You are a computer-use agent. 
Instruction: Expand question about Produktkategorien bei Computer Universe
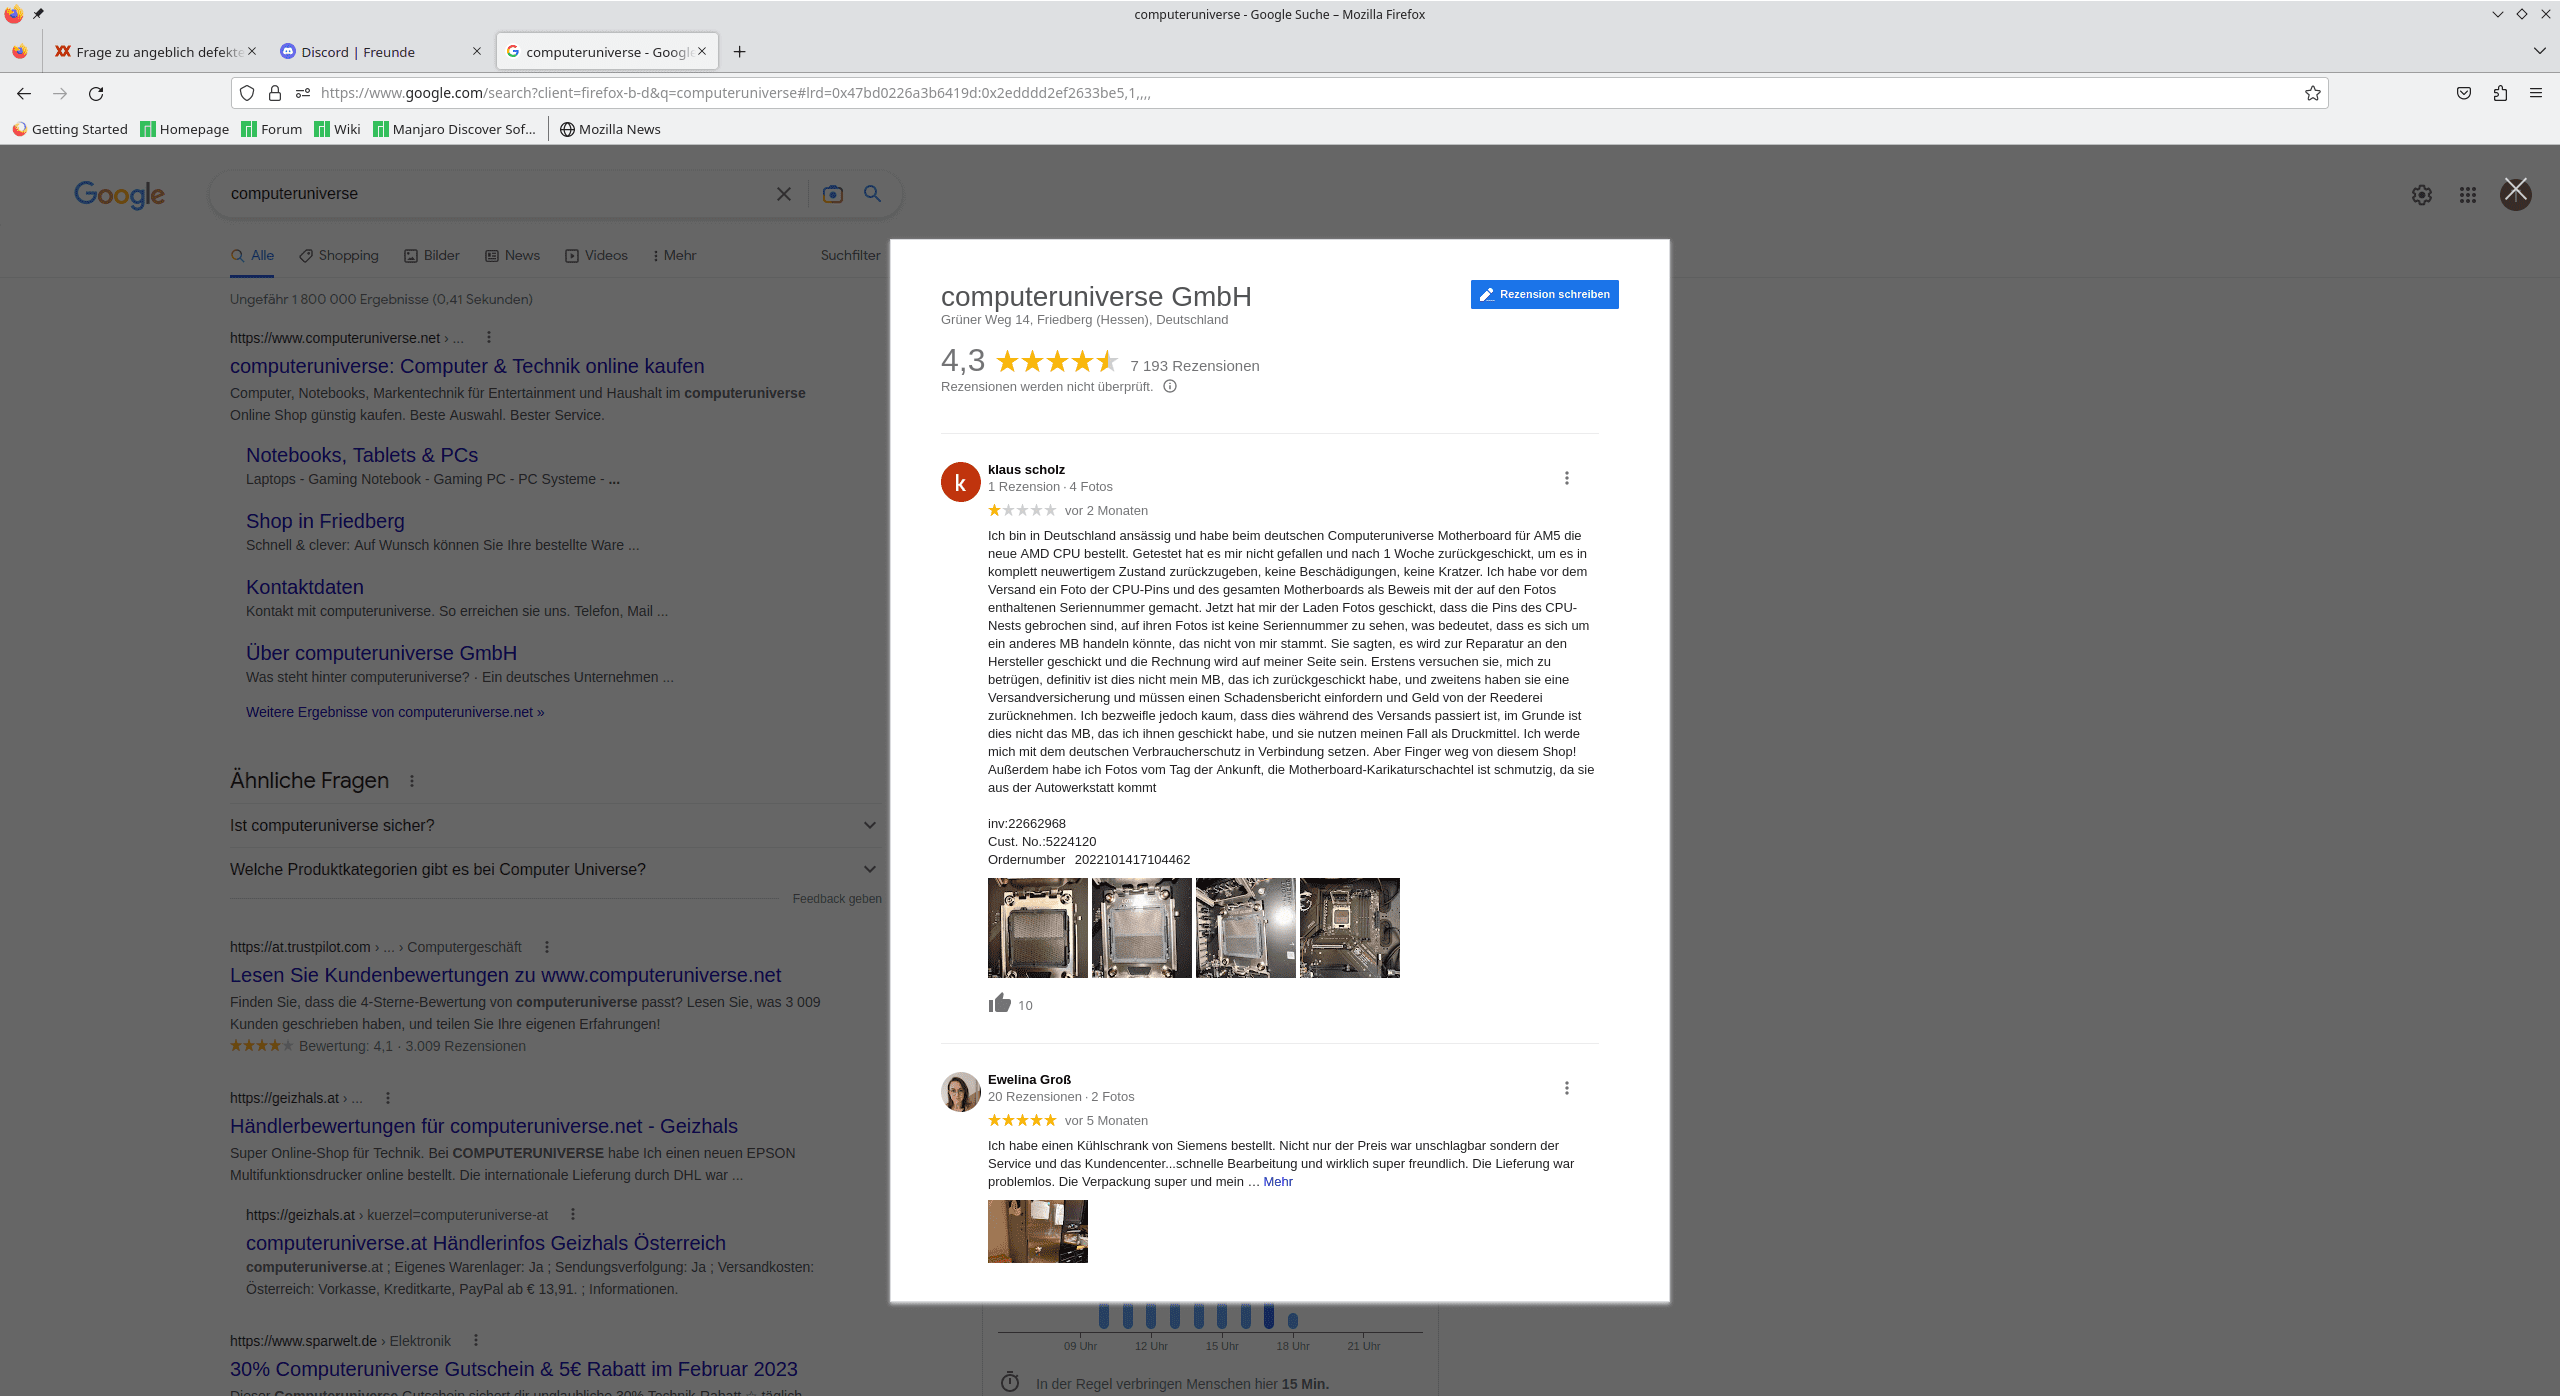coord(555,869)
